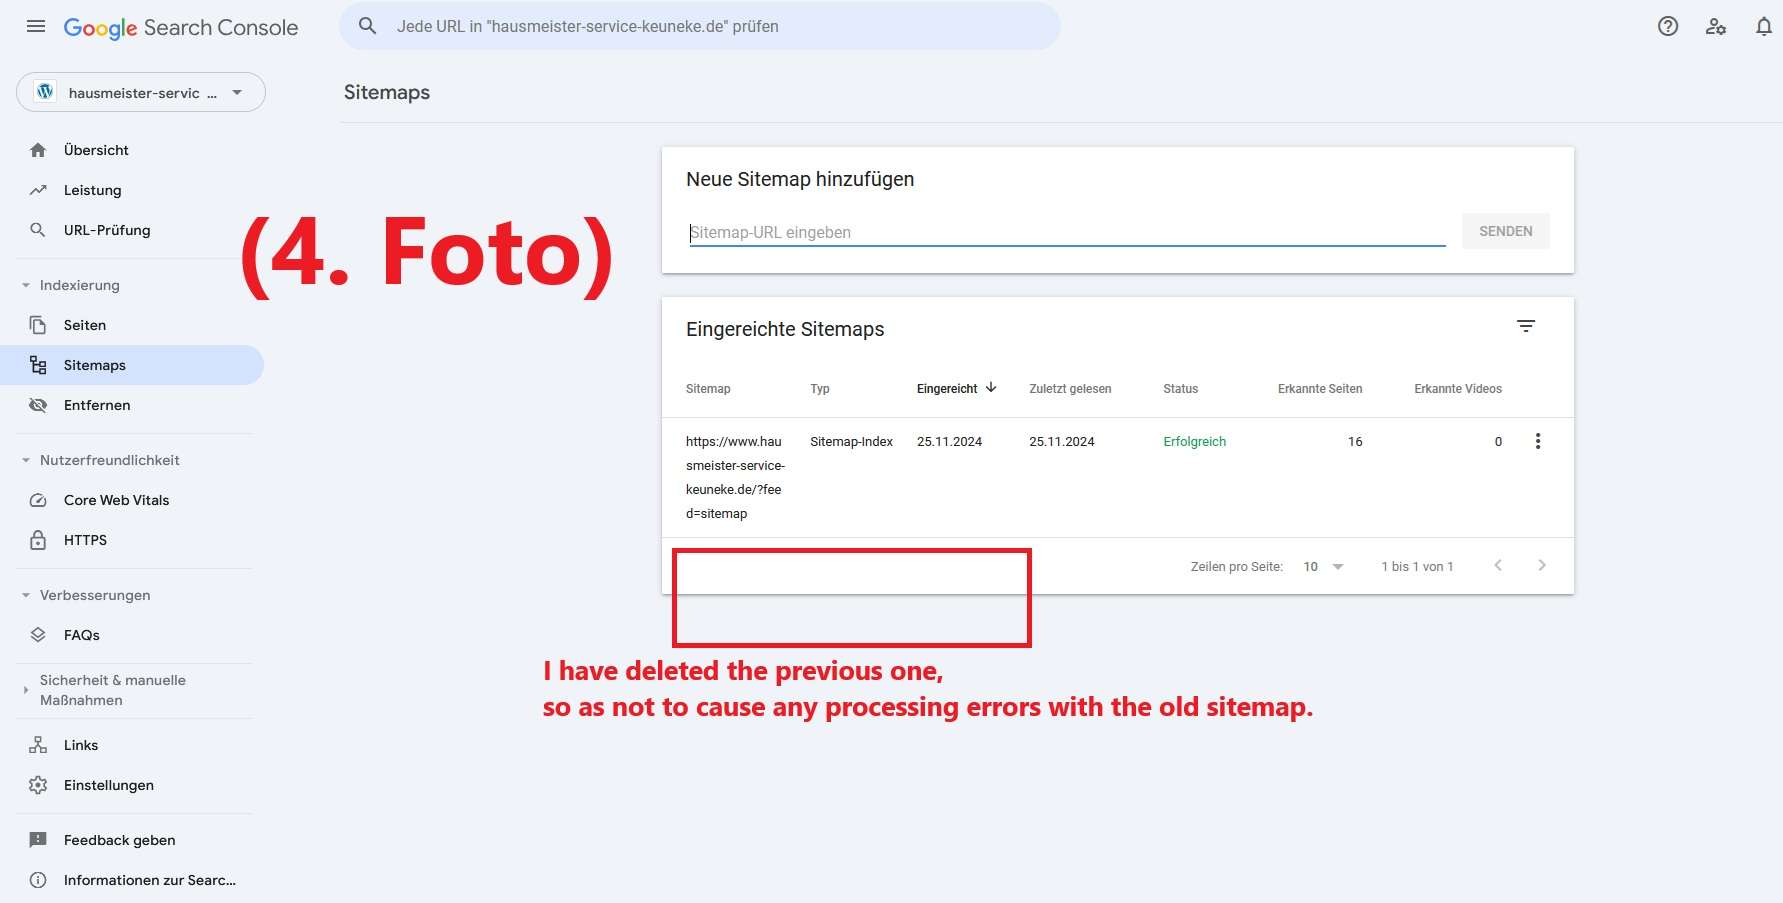Focus the Sitemap-URL eingeben field

1067,232
